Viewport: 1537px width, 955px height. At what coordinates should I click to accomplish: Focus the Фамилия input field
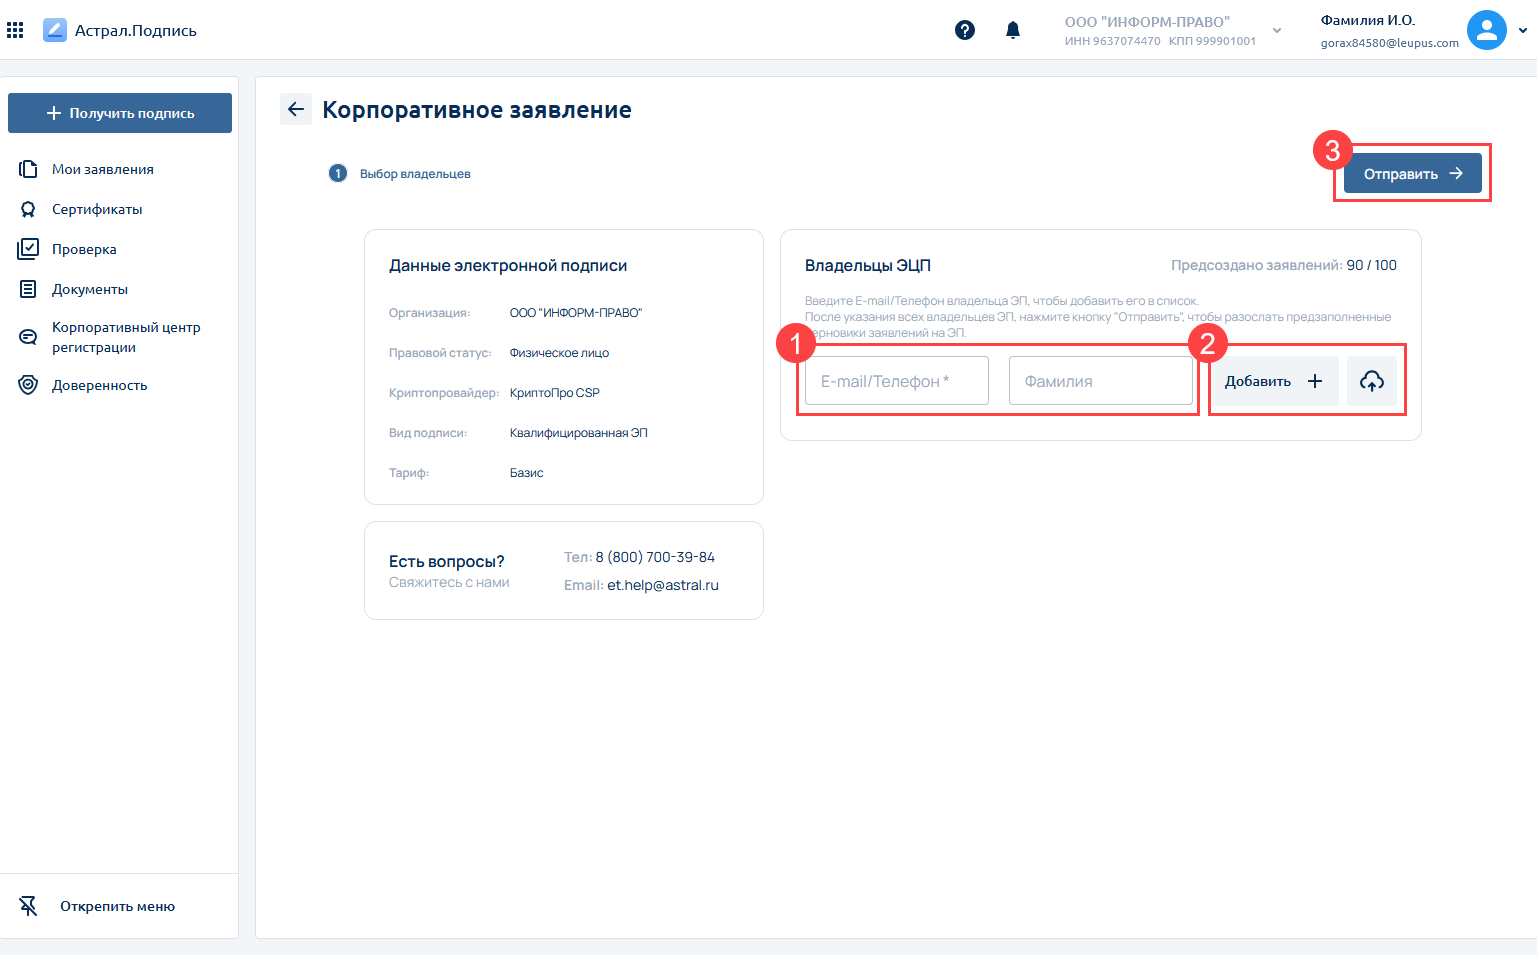click(x=1101, y=381)
